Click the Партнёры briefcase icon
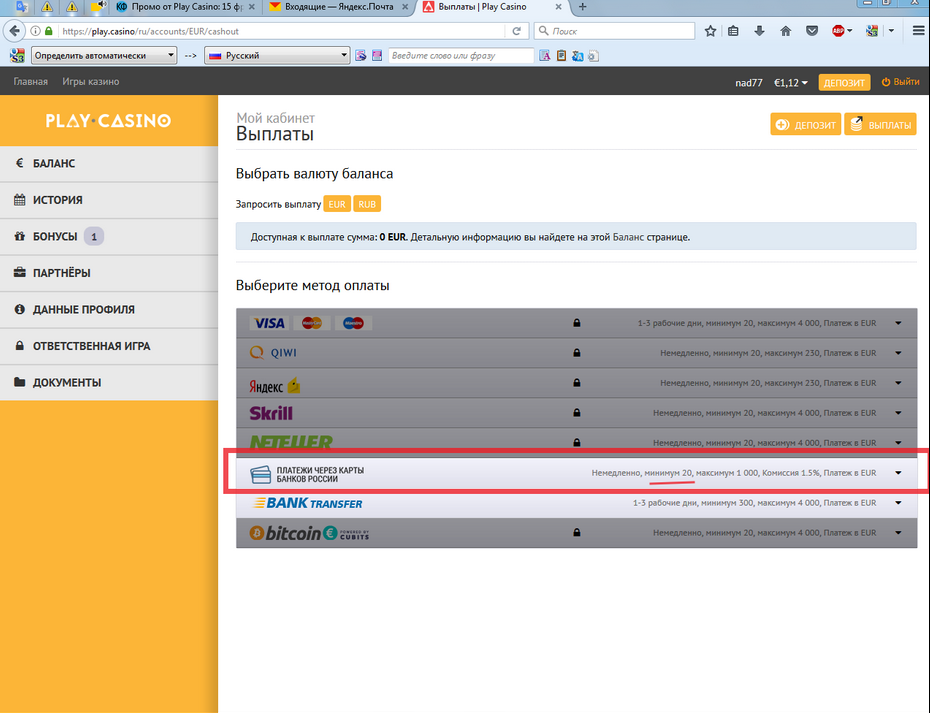The width and height of the screenshot is (930, 713). click(20, 273)
